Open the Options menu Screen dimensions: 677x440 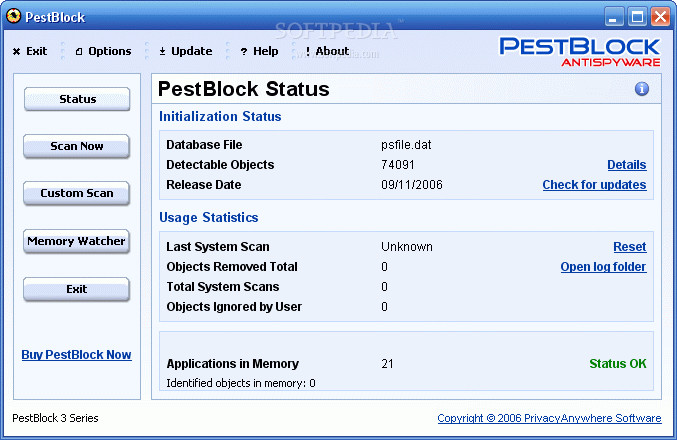click(103, 51)
